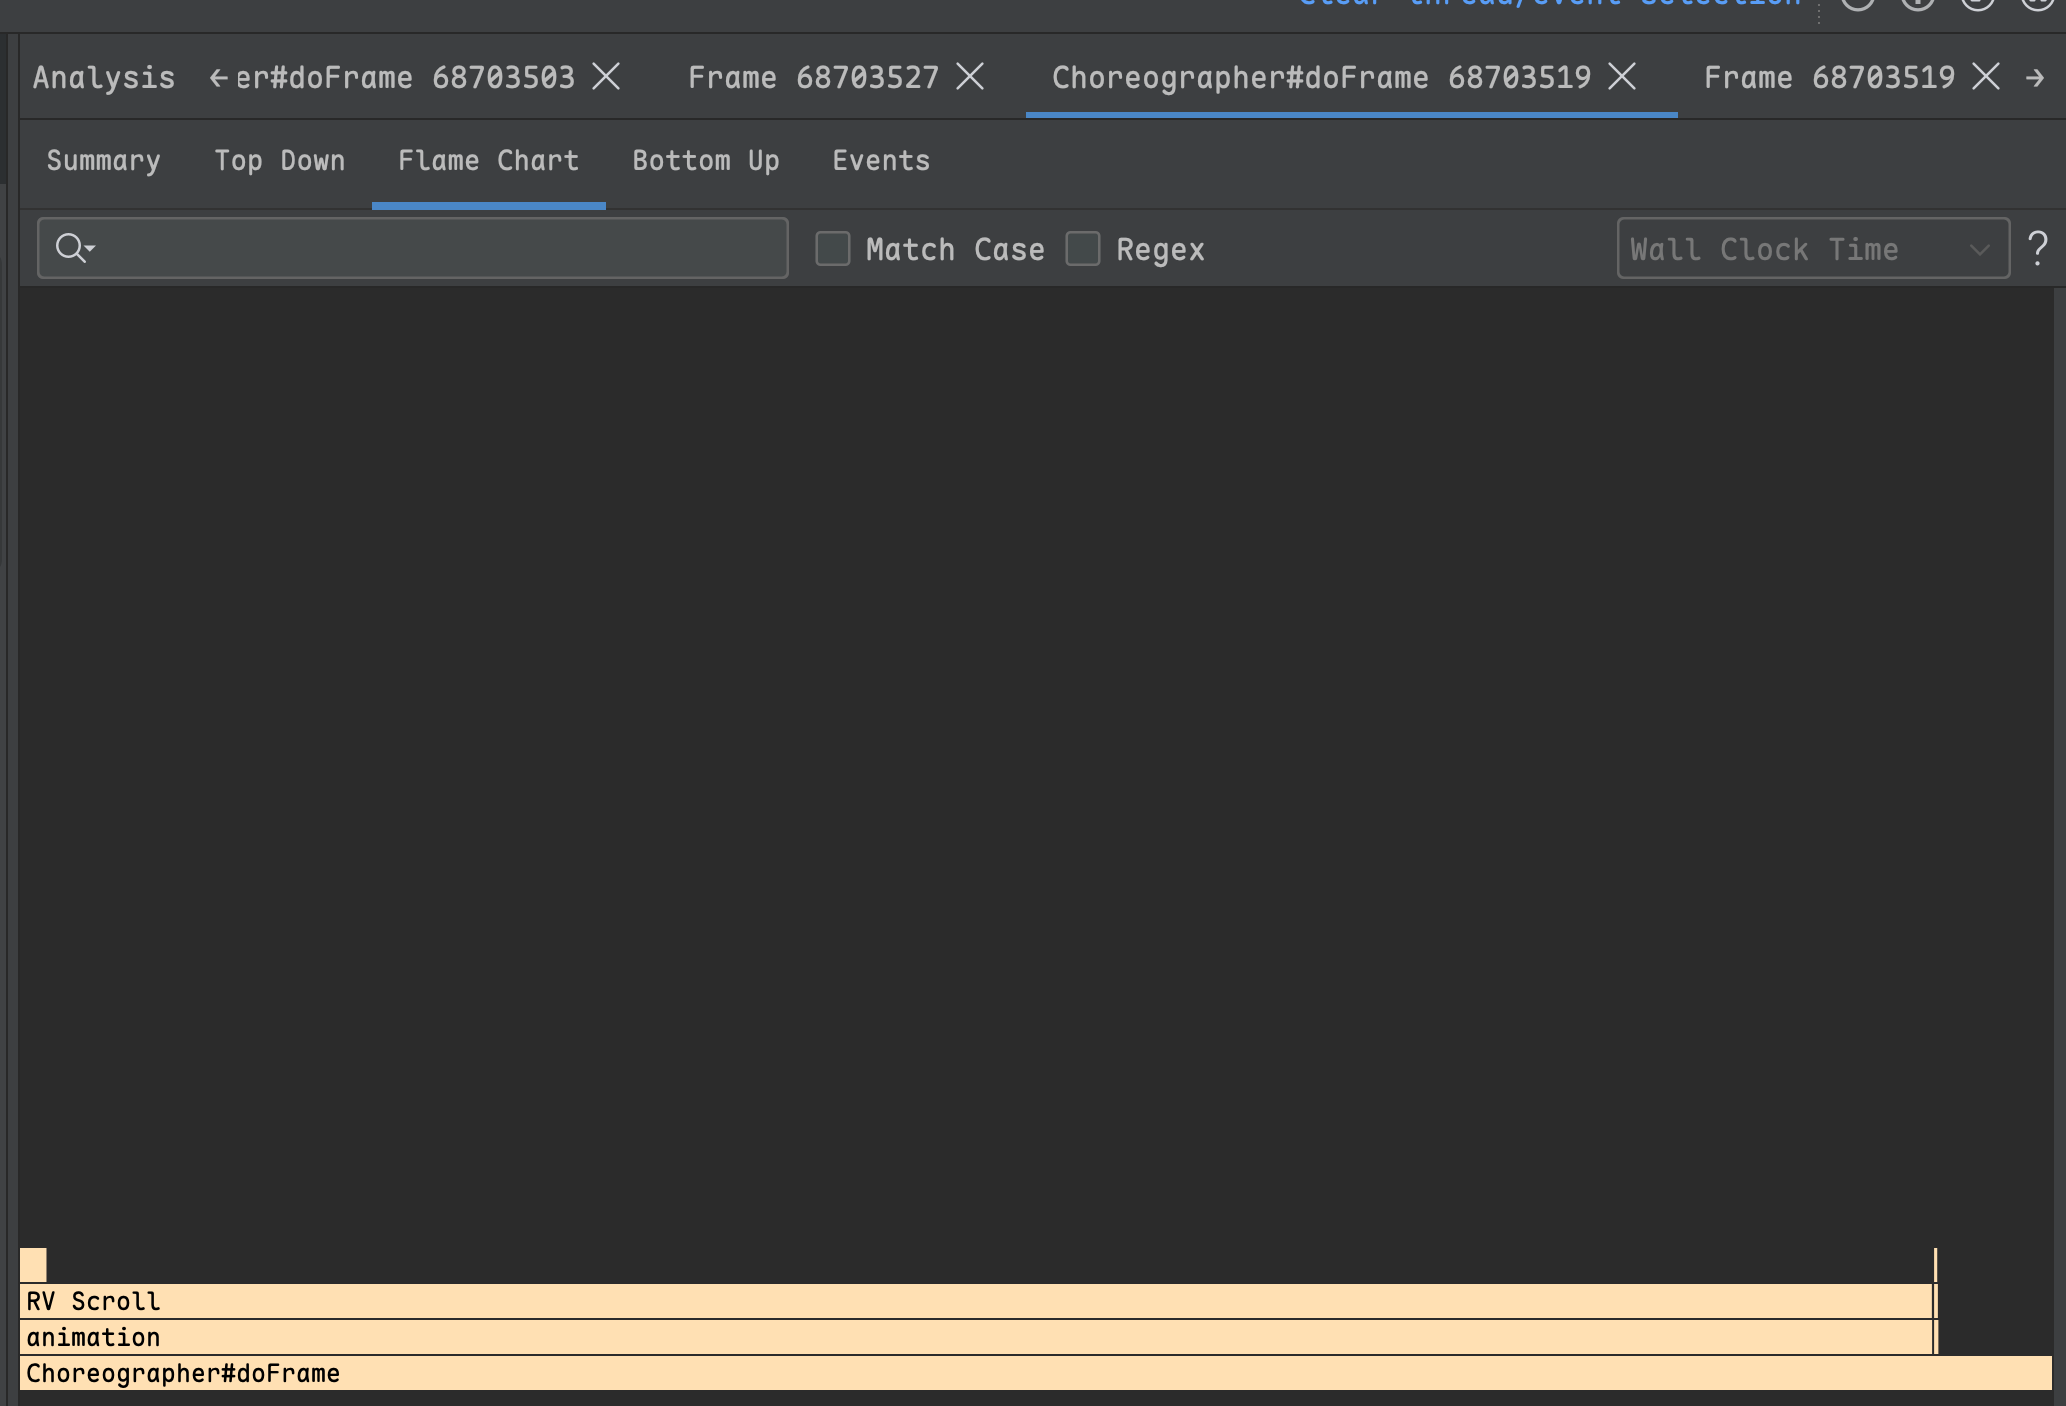Viewport: 2066px width, 1406px height.
Task: Open the Events tab
Action: pos(880,161)
